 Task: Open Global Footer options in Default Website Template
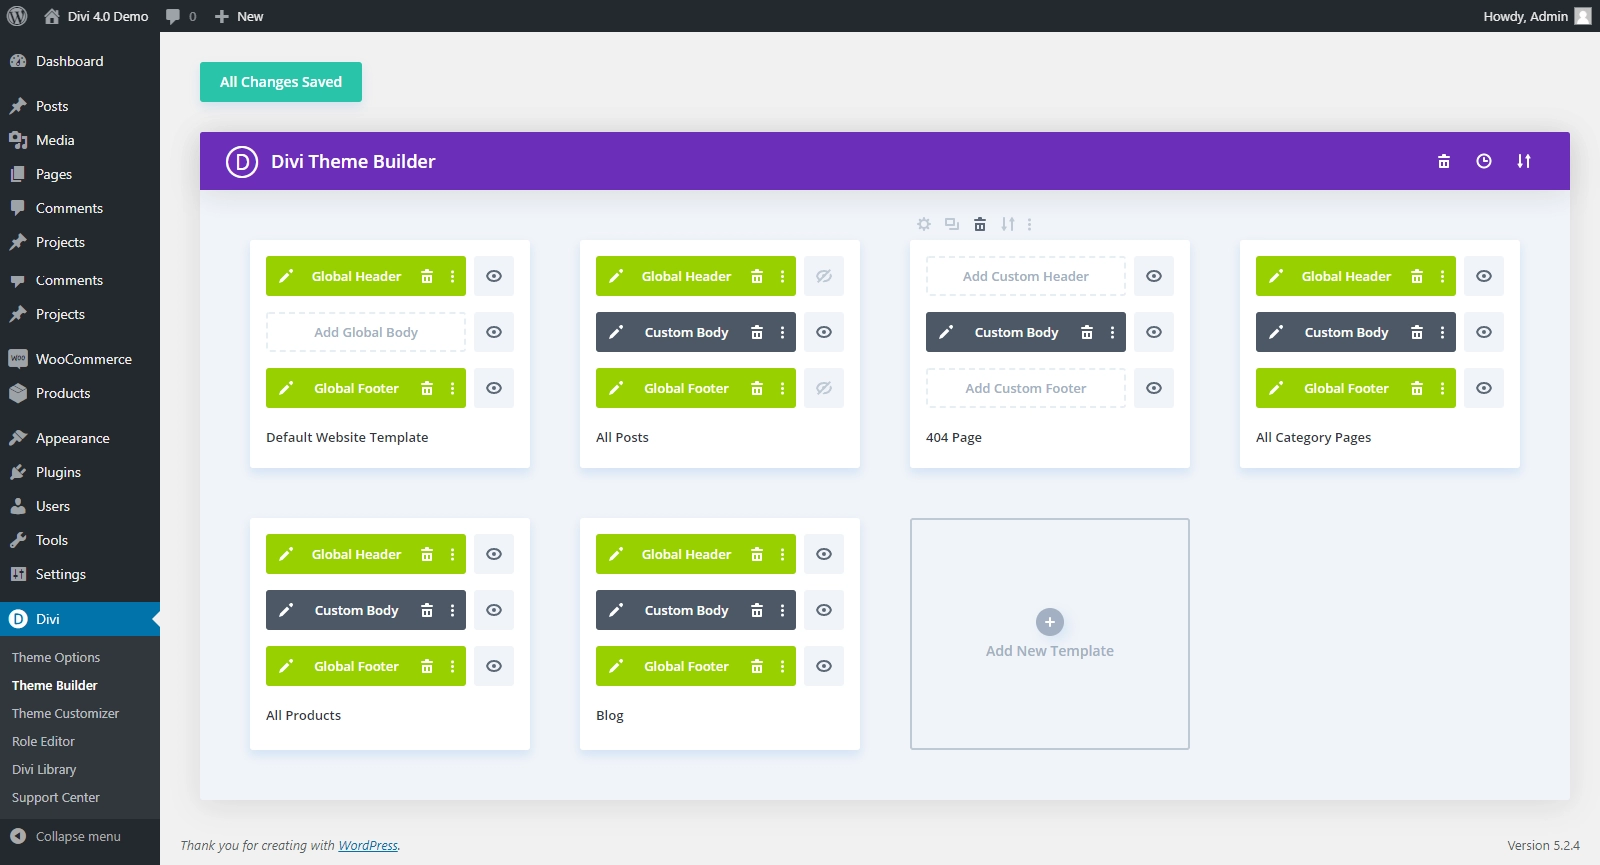coord(452,388)
